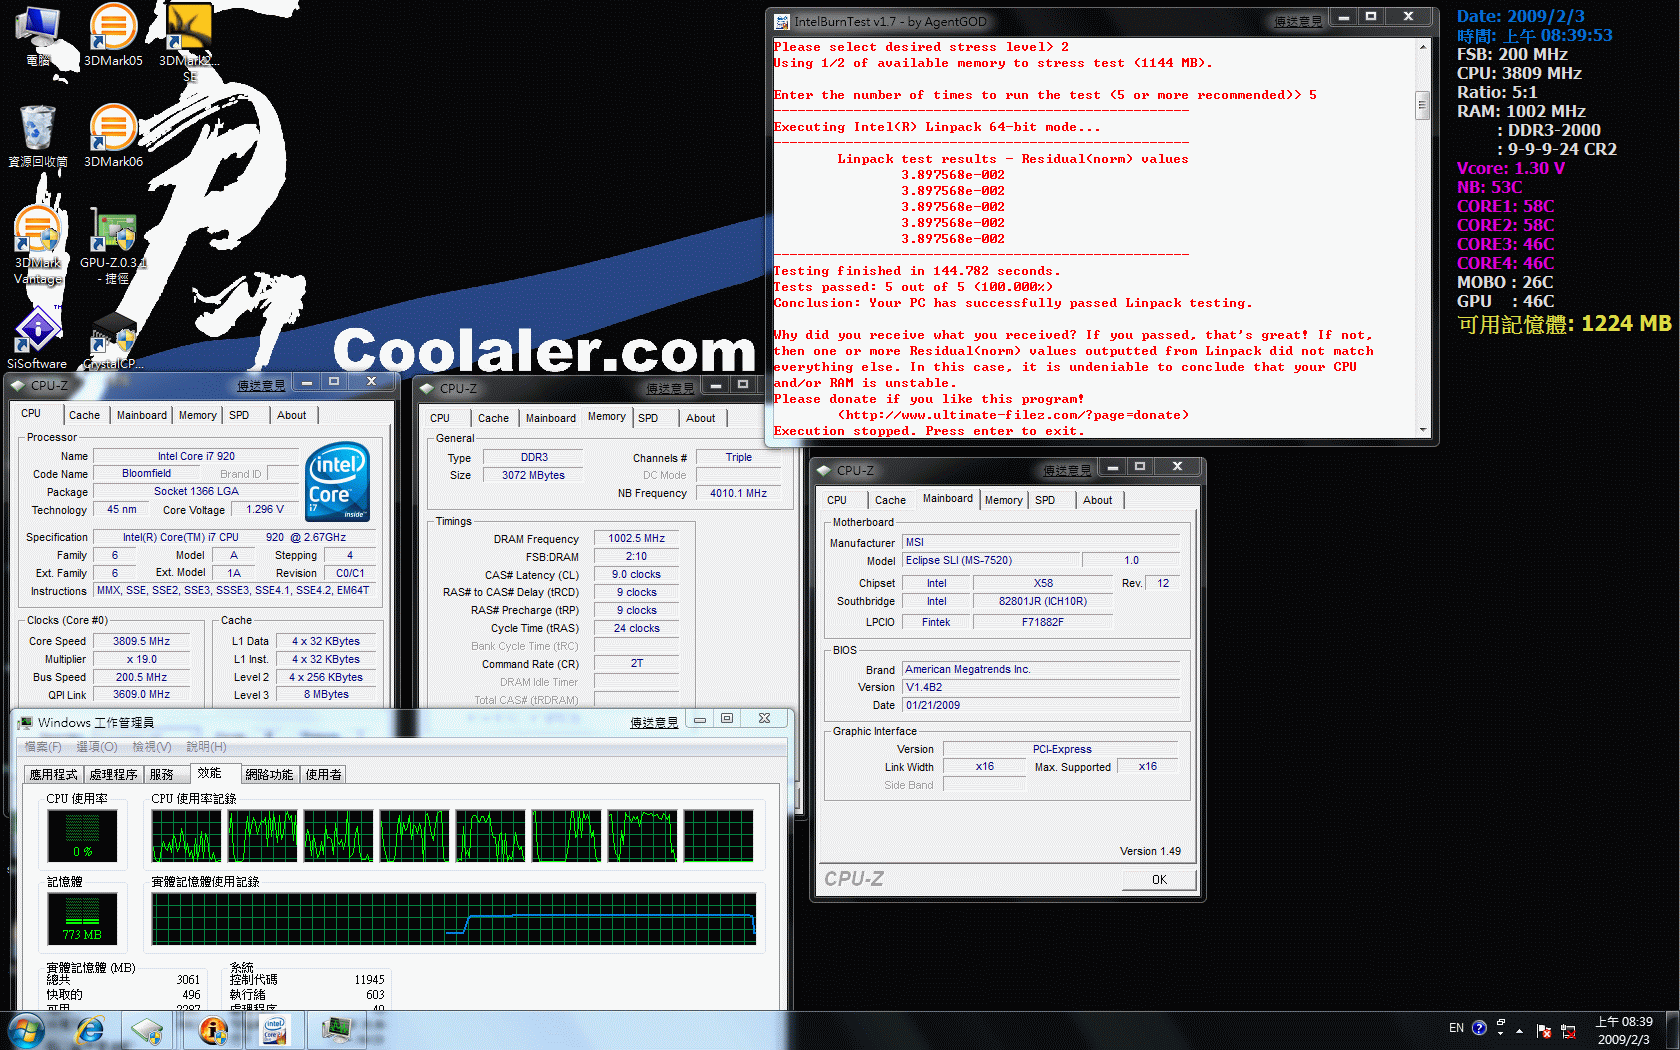Open the 檔案(F) menu in Task Manager
Image resolution: width=1680 pixels, height=1050 pixels.
(43, 747)
